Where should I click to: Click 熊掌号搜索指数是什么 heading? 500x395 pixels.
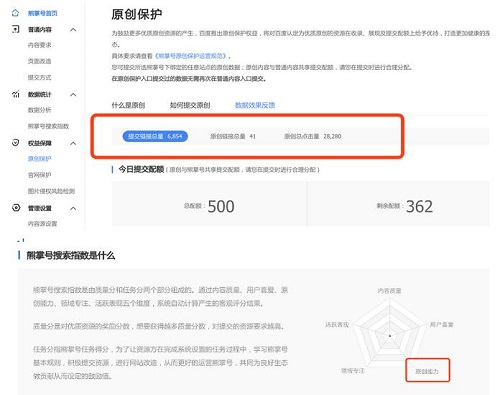point(71,256)
